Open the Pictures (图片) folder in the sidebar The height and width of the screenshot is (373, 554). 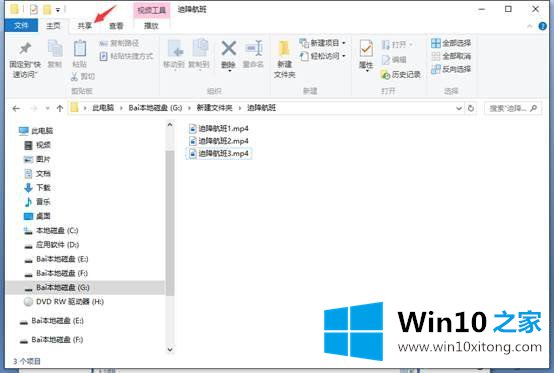point(37,159)
